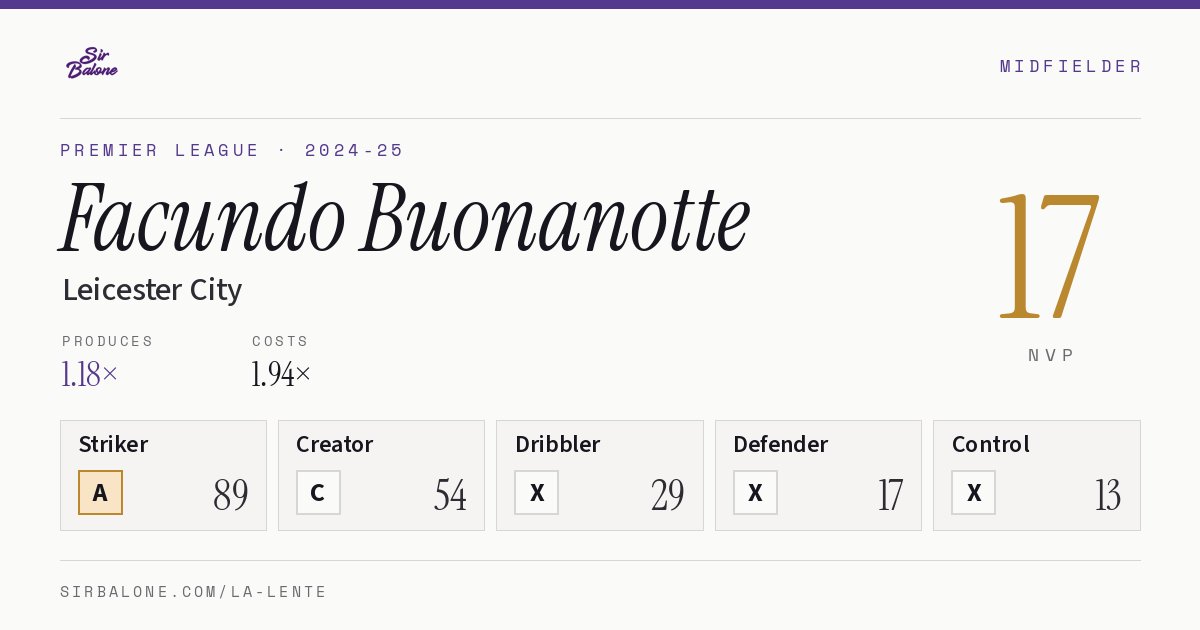This screenshot has height=630, width=1200.
Task: Click the X grade badge under Defender
Action: click(x=755, y=492)
